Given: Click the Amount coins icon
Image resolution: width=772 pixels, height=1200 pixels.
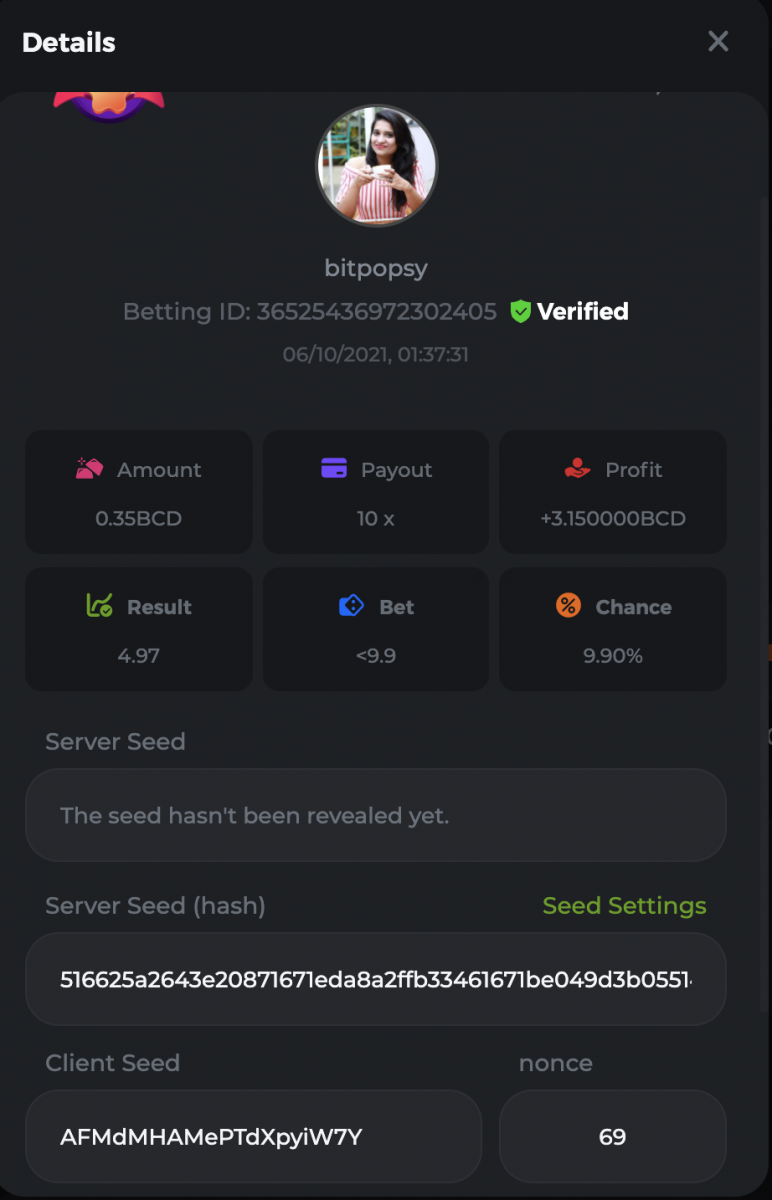Looking at the screenshot, I should pyautogui.click(x=90, y=468).
